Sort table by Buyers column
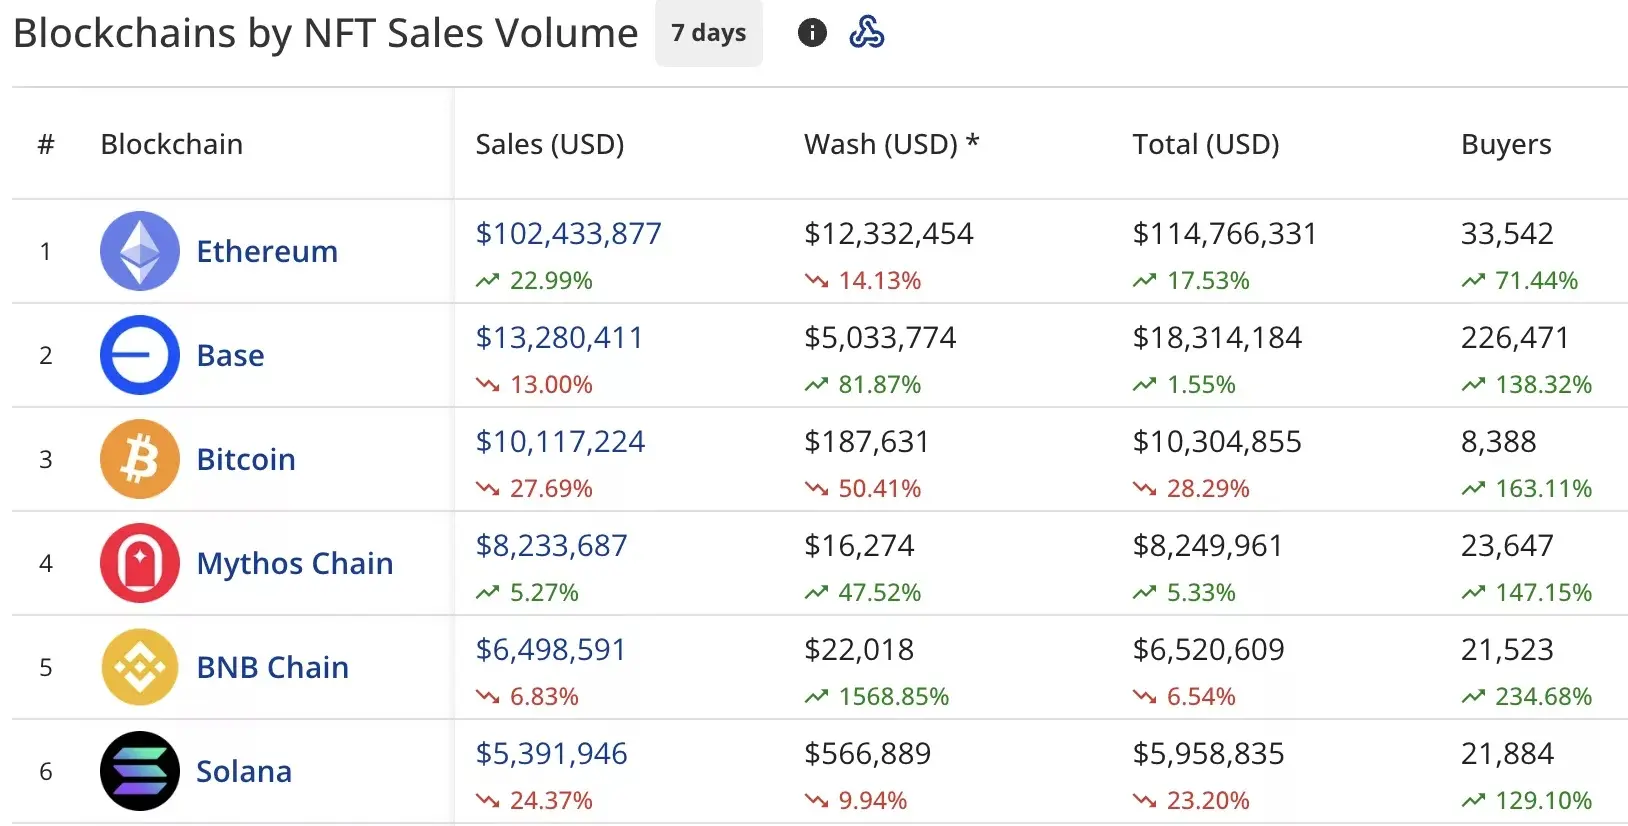 point(1505,144)
